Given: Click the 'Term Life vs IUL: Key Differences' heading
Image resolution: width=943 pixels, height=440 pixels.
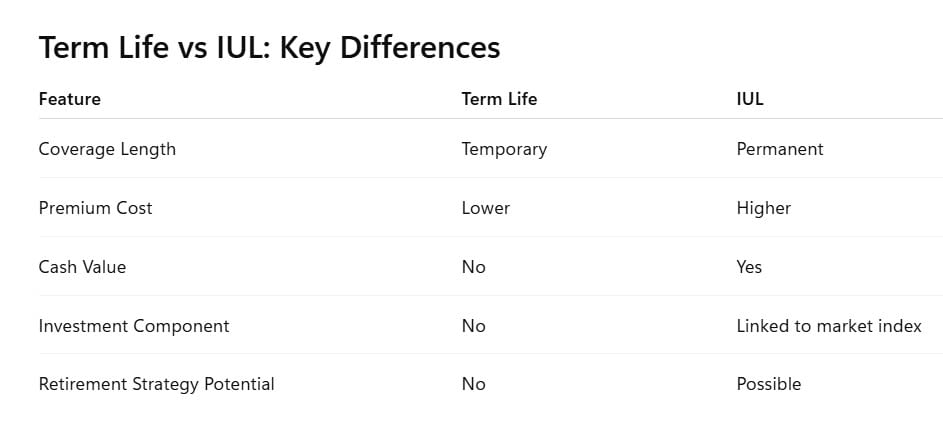Looking at the screenshot, I should [x=269, y=47].
